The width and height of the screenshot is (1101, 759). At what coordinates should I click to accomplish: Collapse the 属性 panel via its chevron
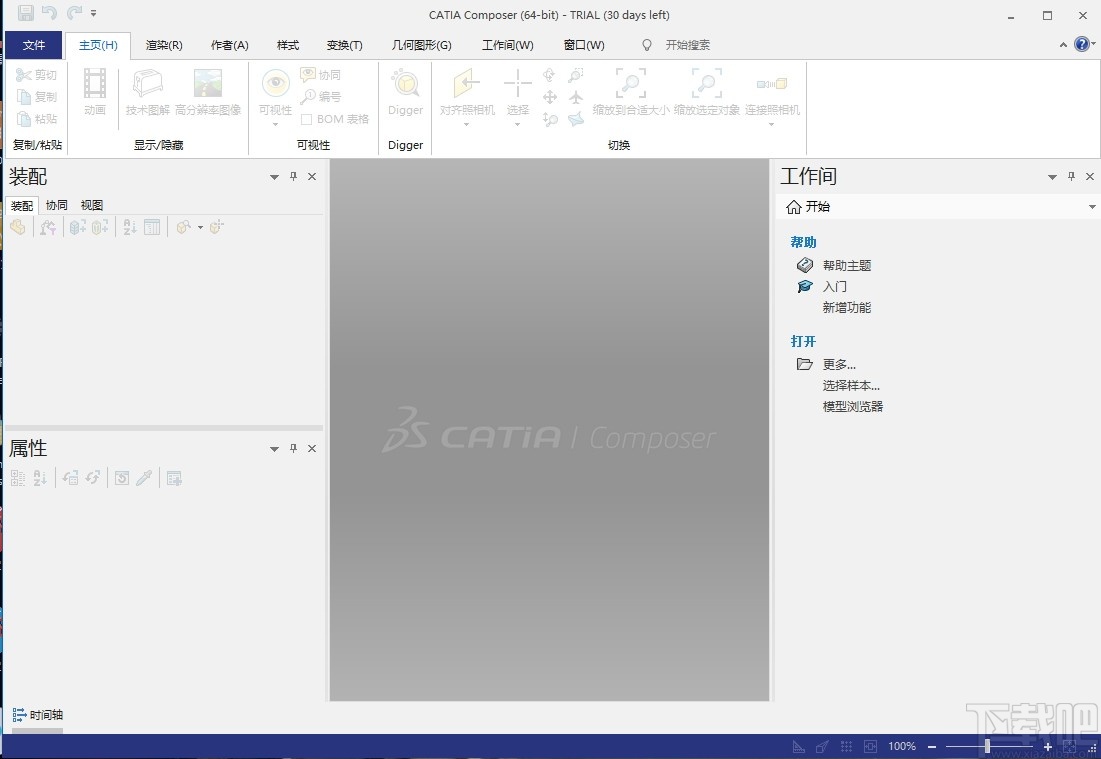(x=273, y=448)
